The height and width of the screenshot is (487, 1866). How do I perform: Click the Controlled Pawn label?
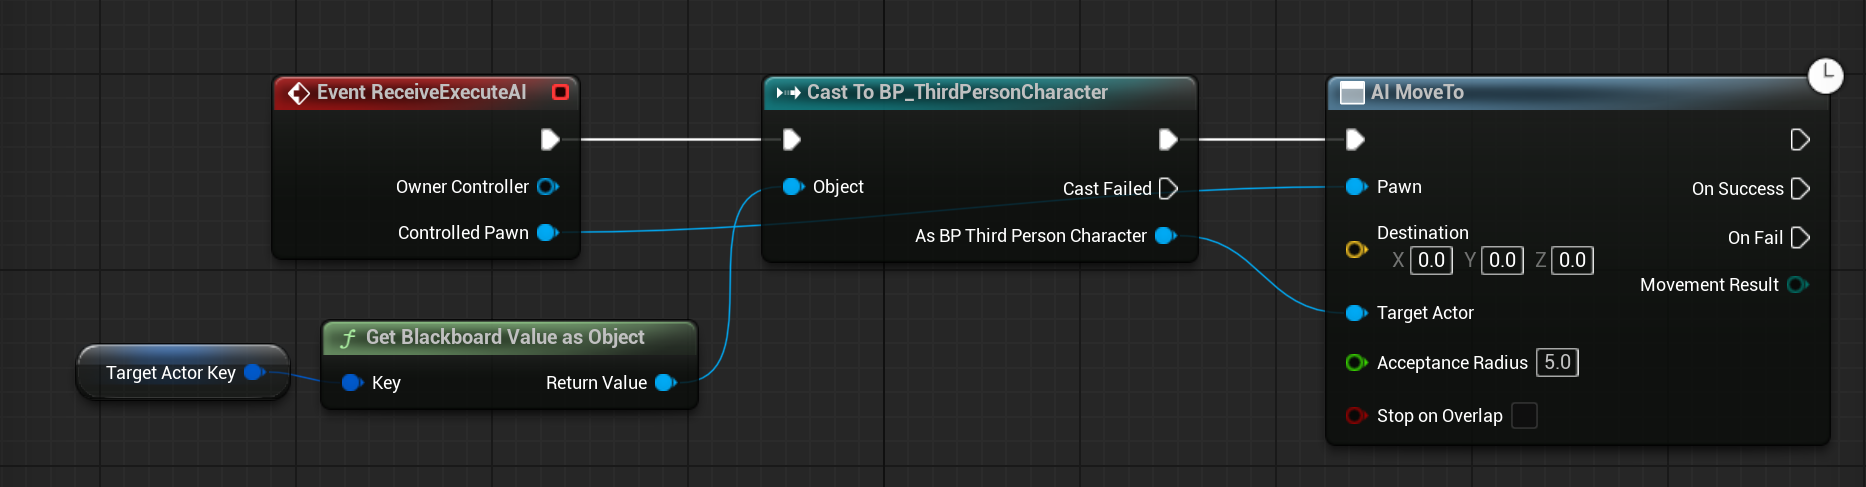tap(463, 233)
